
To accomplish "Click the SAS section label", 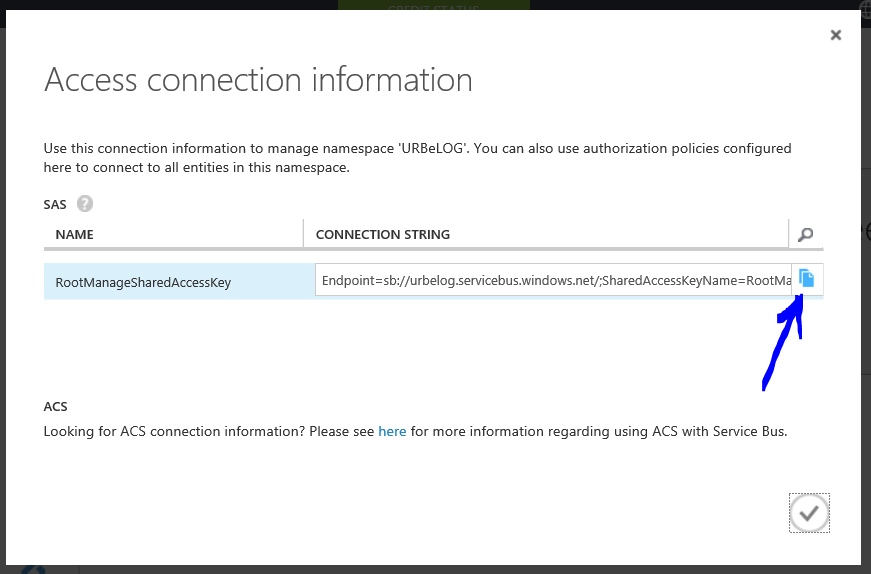I will 55,204.
